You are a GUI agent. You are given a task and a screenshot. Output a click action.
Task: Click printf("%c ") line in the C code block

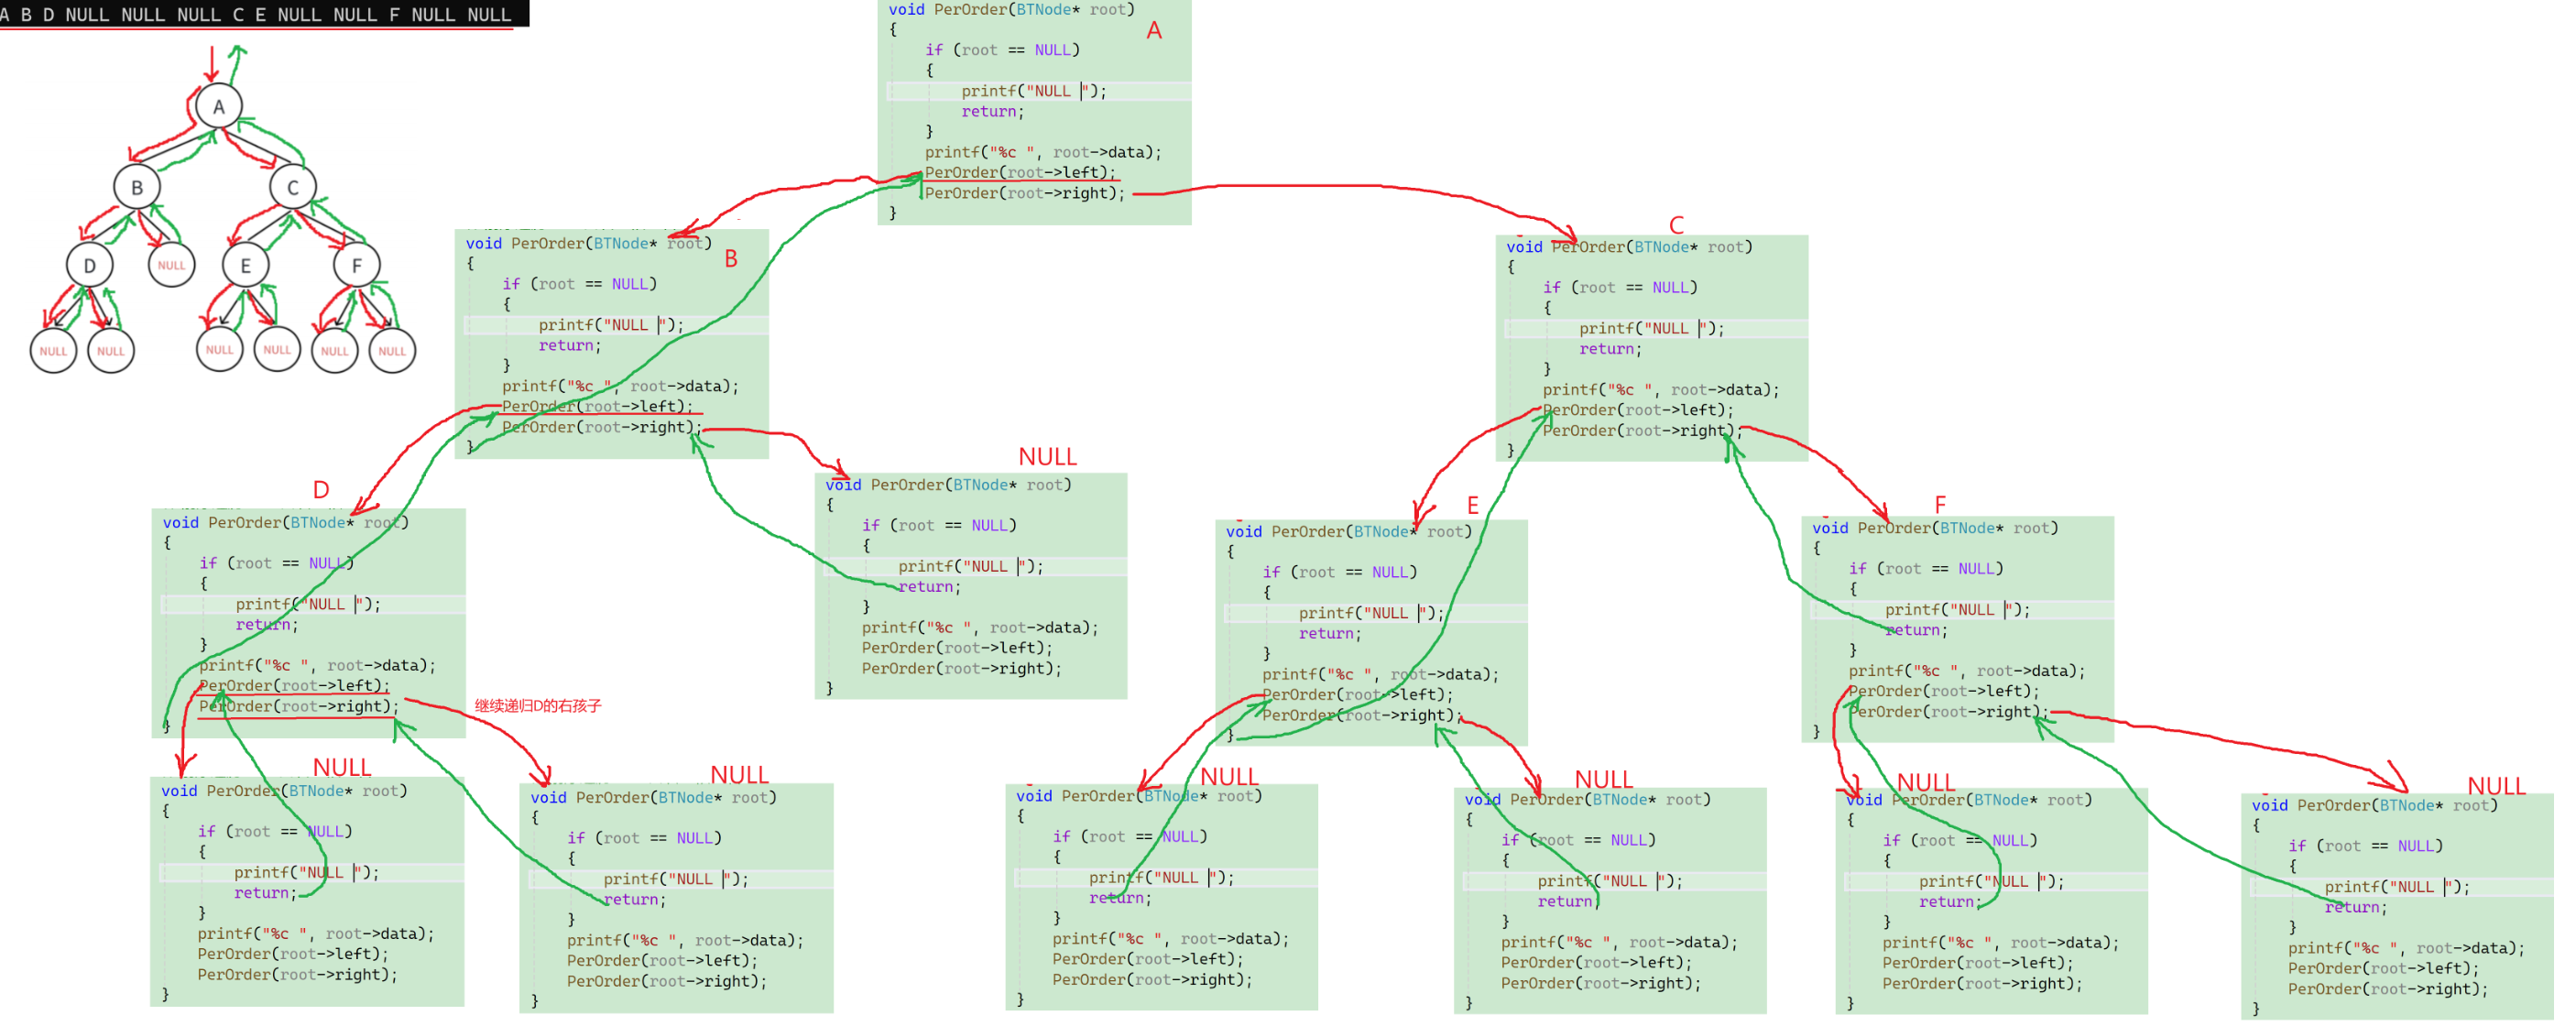click(x=1660, y=390)
